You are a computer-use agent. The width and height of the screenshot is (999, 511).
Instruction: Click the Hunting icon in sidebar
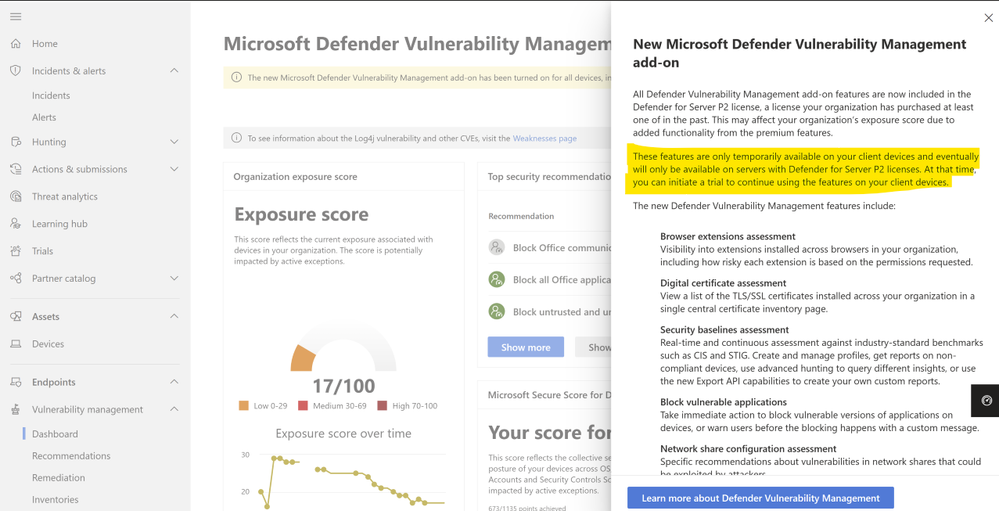[x=15, y=142]
